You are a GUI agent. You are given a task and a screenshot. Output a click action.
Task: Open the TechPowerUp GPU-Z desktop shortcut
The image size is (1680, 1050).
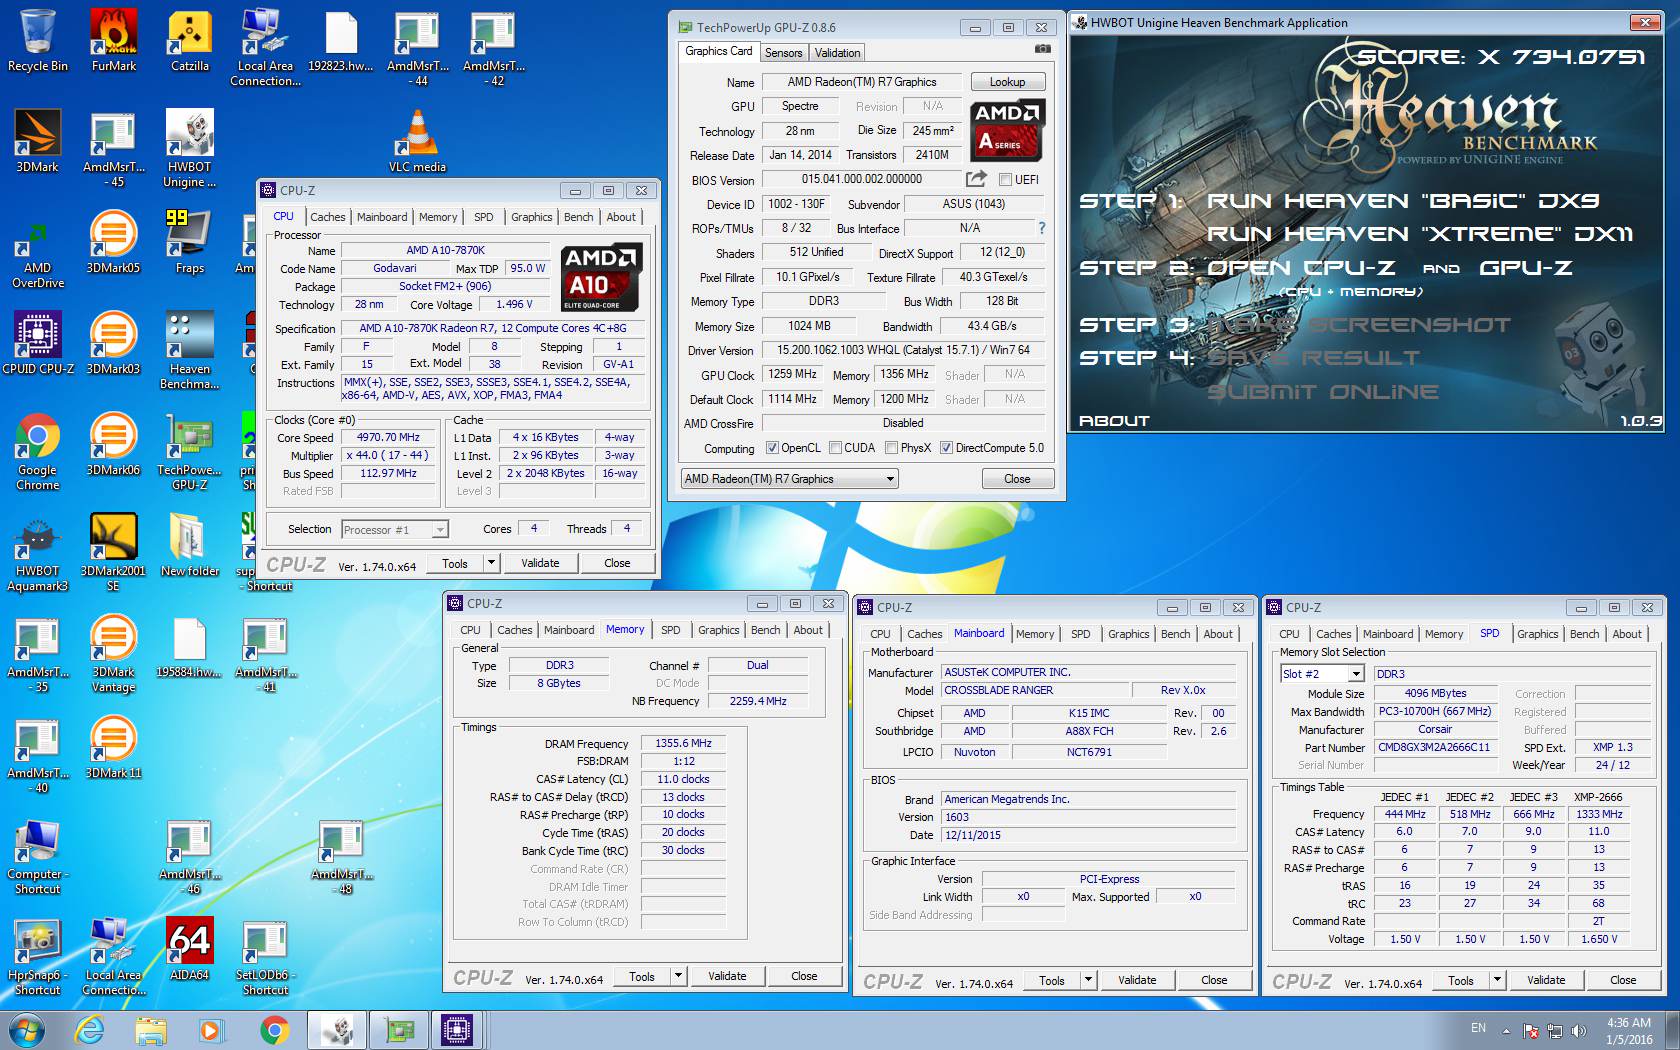190,451
